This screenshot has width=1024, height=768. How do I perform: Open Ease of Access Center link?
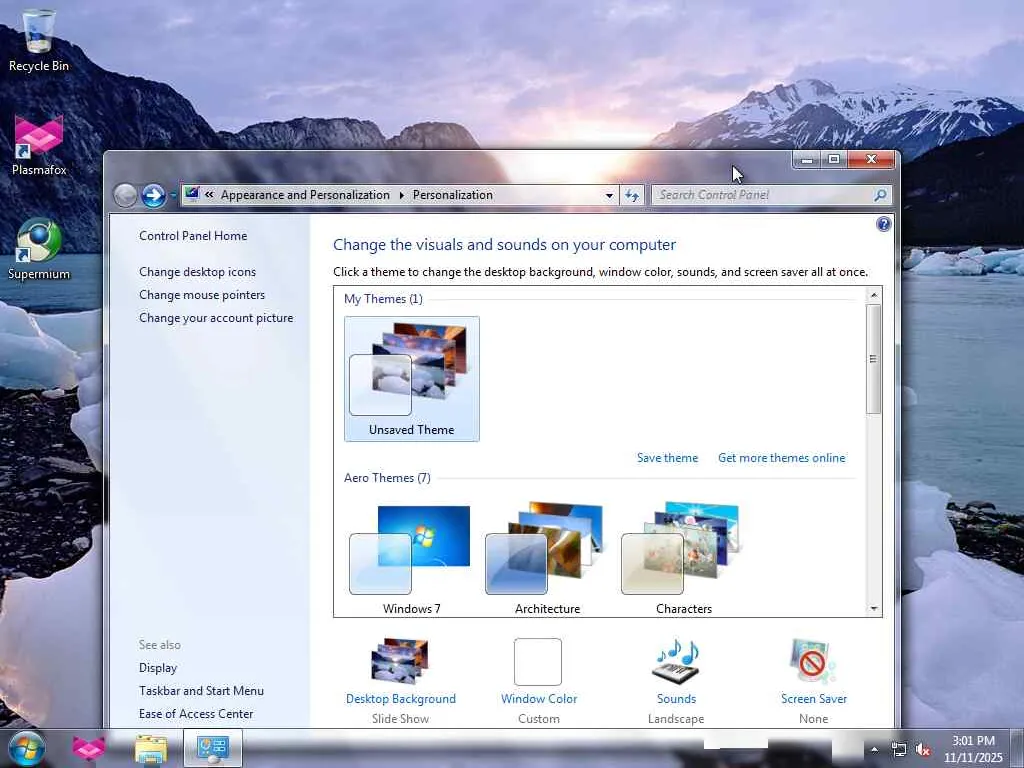pyautogui.click(x=196, y=714)
